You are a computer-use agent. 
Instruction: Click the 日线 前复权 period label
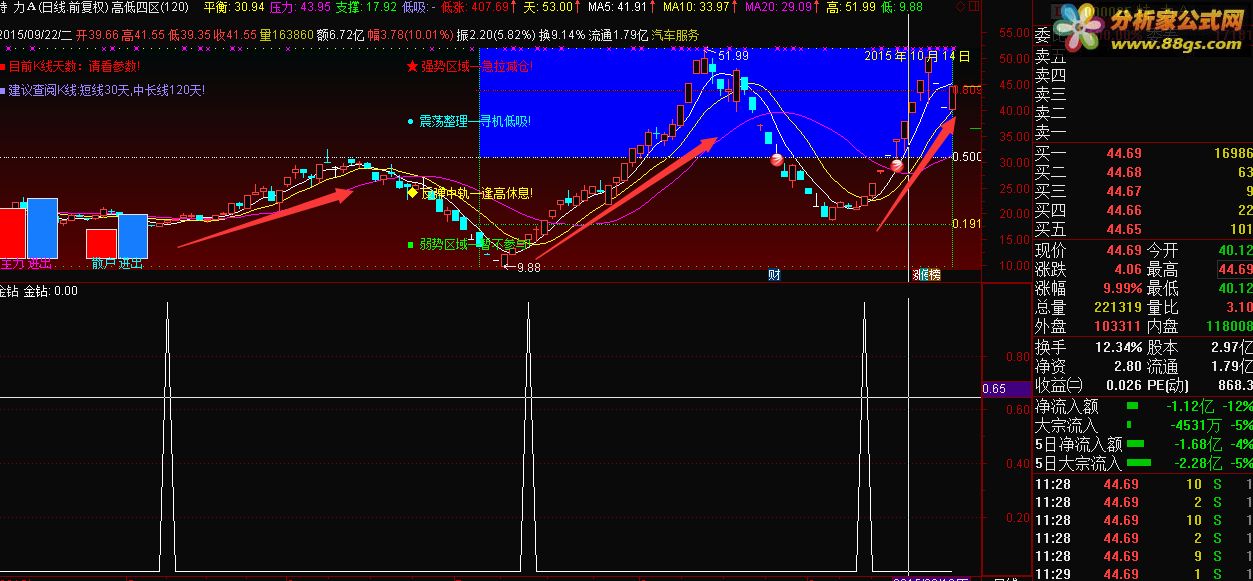point(72,7)
